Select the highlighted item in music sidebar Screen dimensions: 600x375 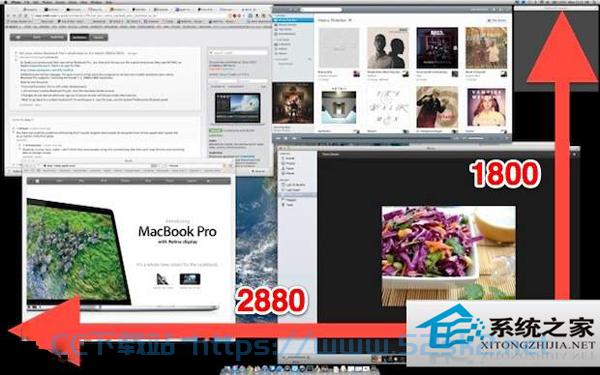click(293, 20)
